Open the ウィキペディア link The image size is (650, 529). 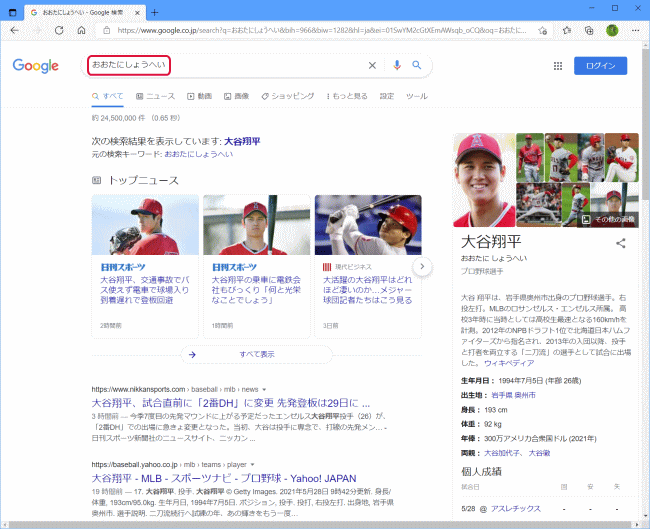tap(509, 363)
